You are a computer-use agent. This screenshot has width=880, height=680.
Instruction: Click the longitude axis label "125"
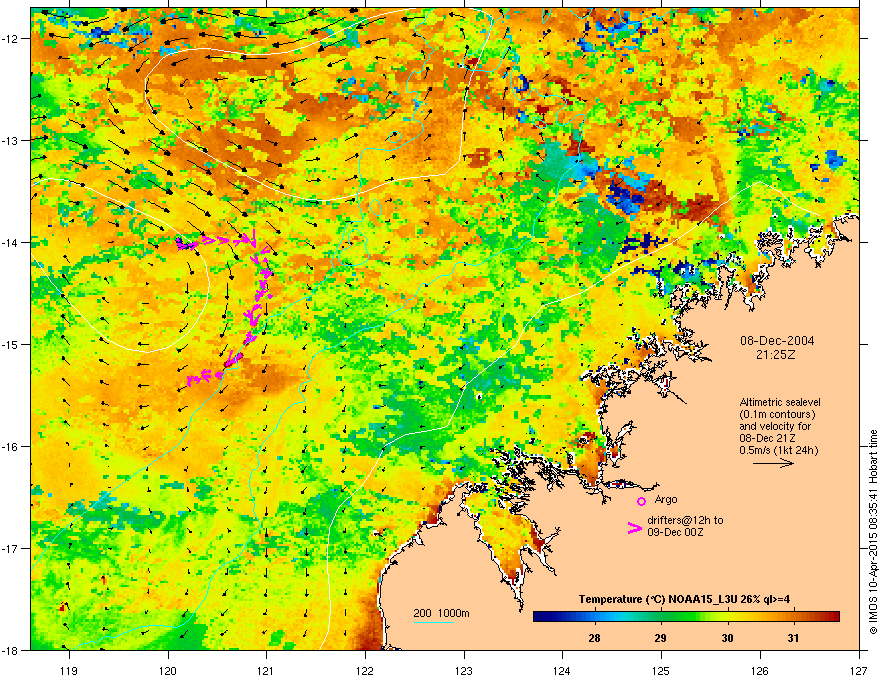[661, 670]
